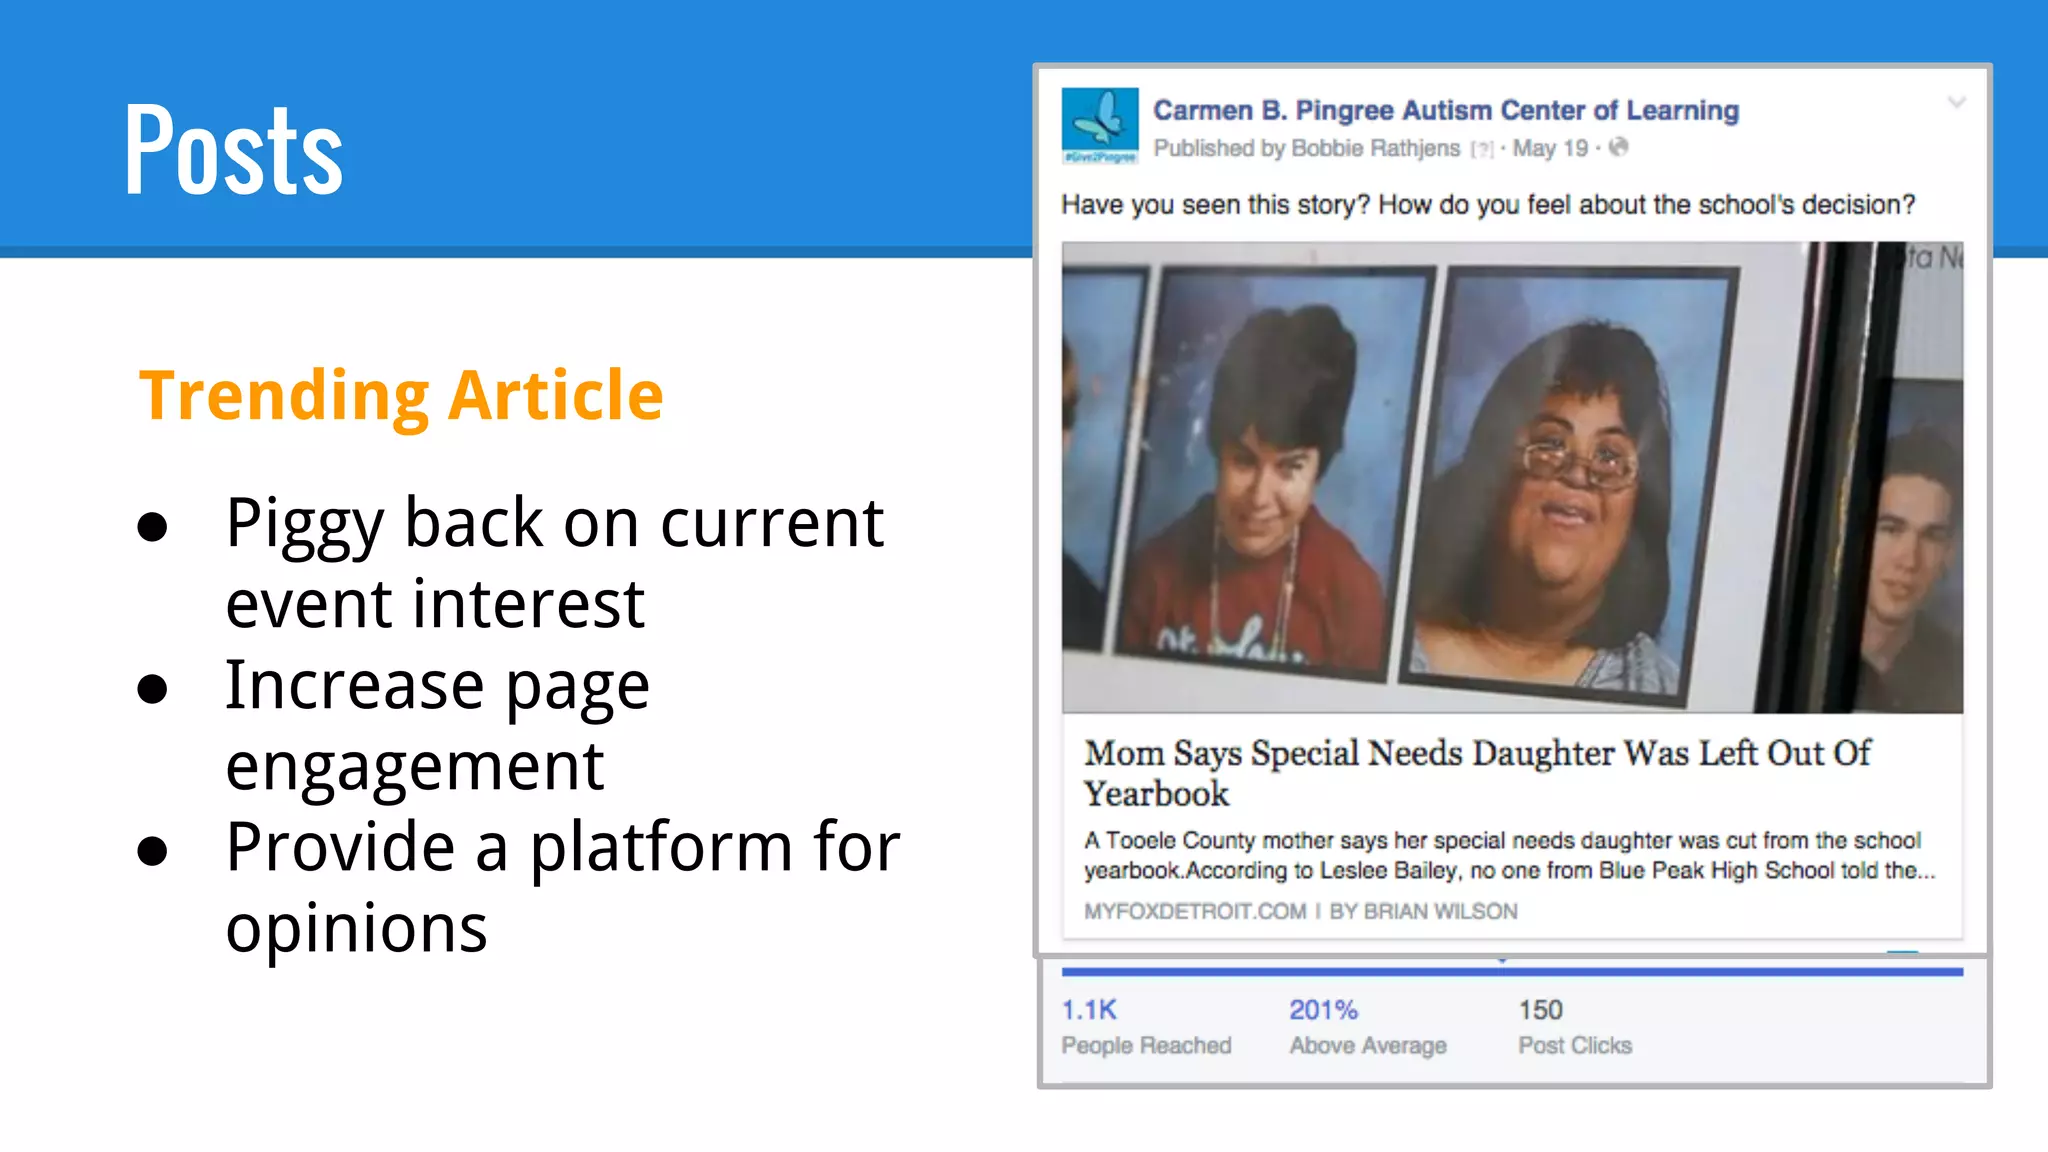Click the MYFOXDETROIT.COM source text

(1195, 911)
